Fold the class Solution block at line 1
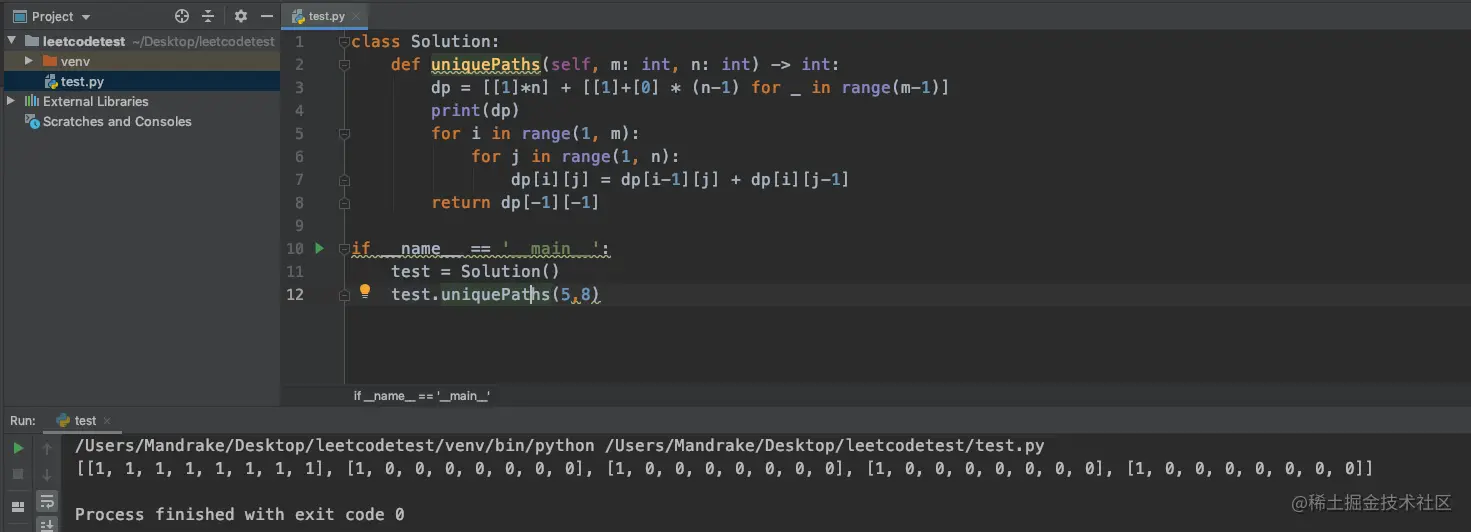Image resolution: width=1471 pixels, height=532 pixels. [344, 42]
